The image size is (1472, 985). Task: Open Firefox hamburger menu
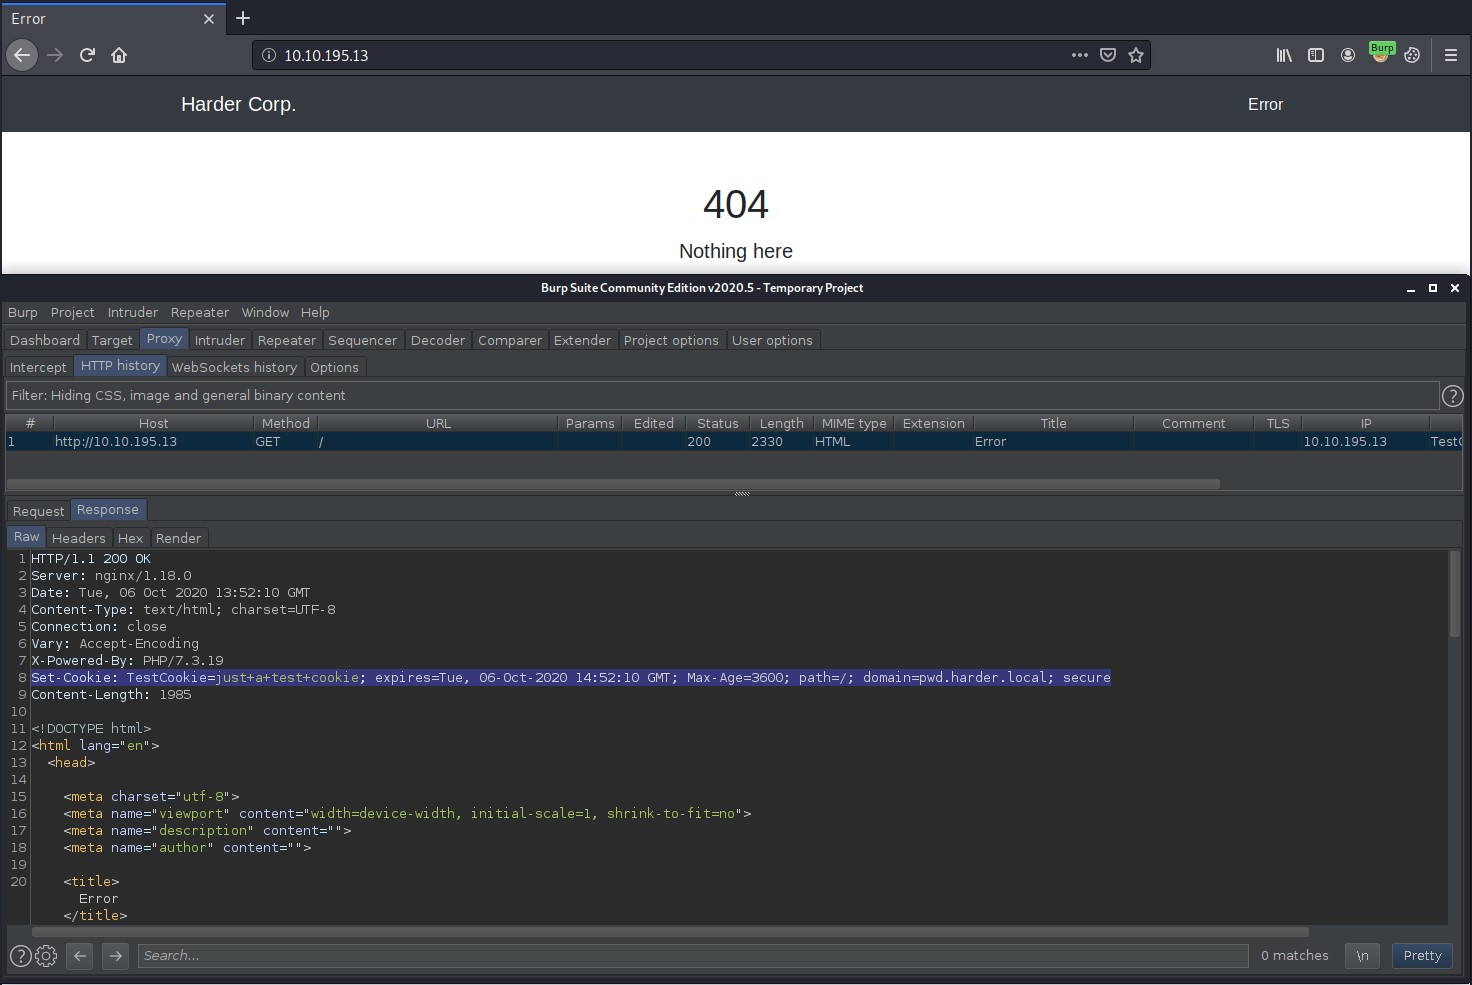tap(1451, 55)
